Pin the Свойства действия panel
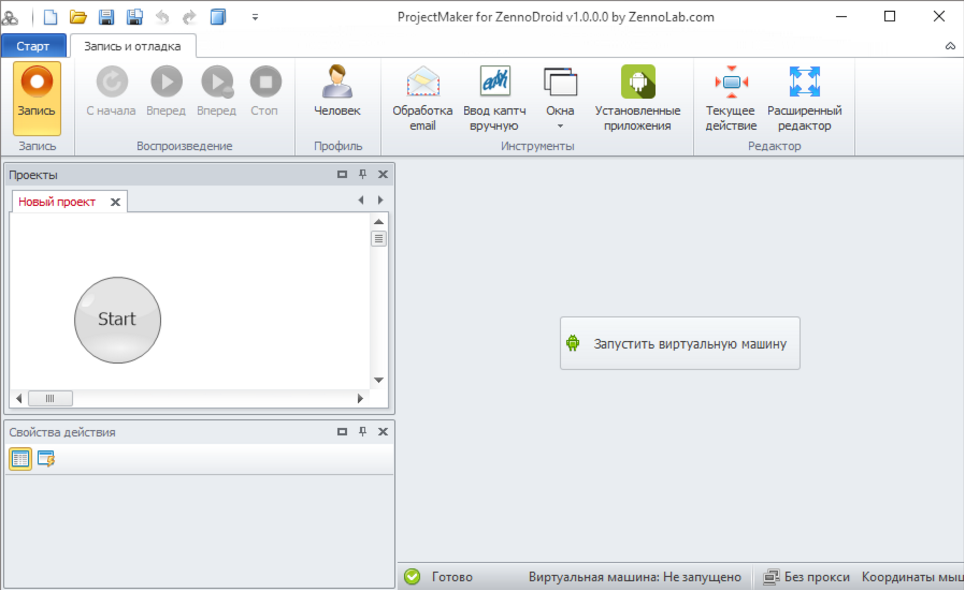The height and width of the screenshot is (590, 964). [x=363, y=432]
